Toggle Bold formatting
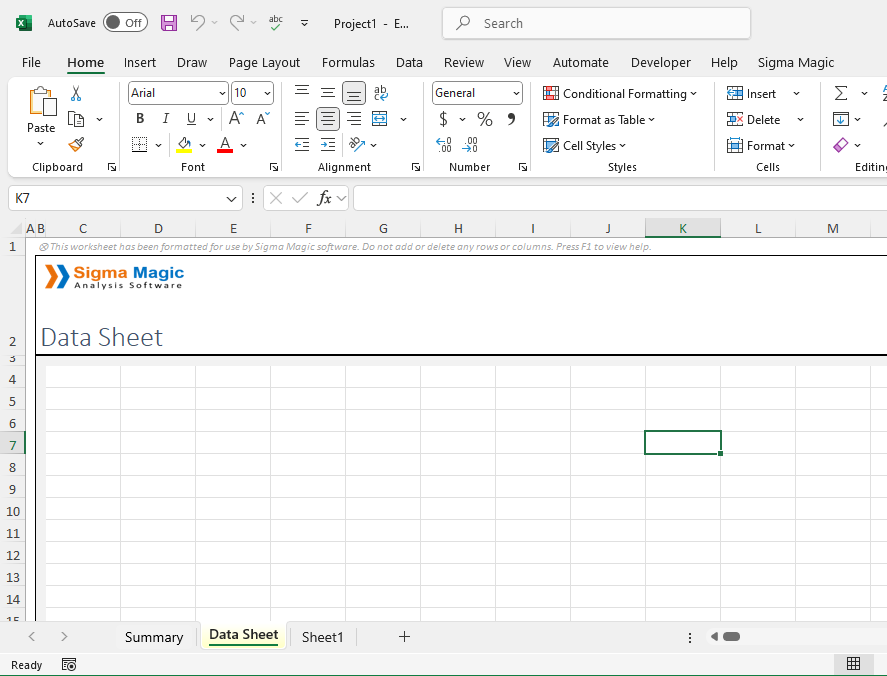 140,119
